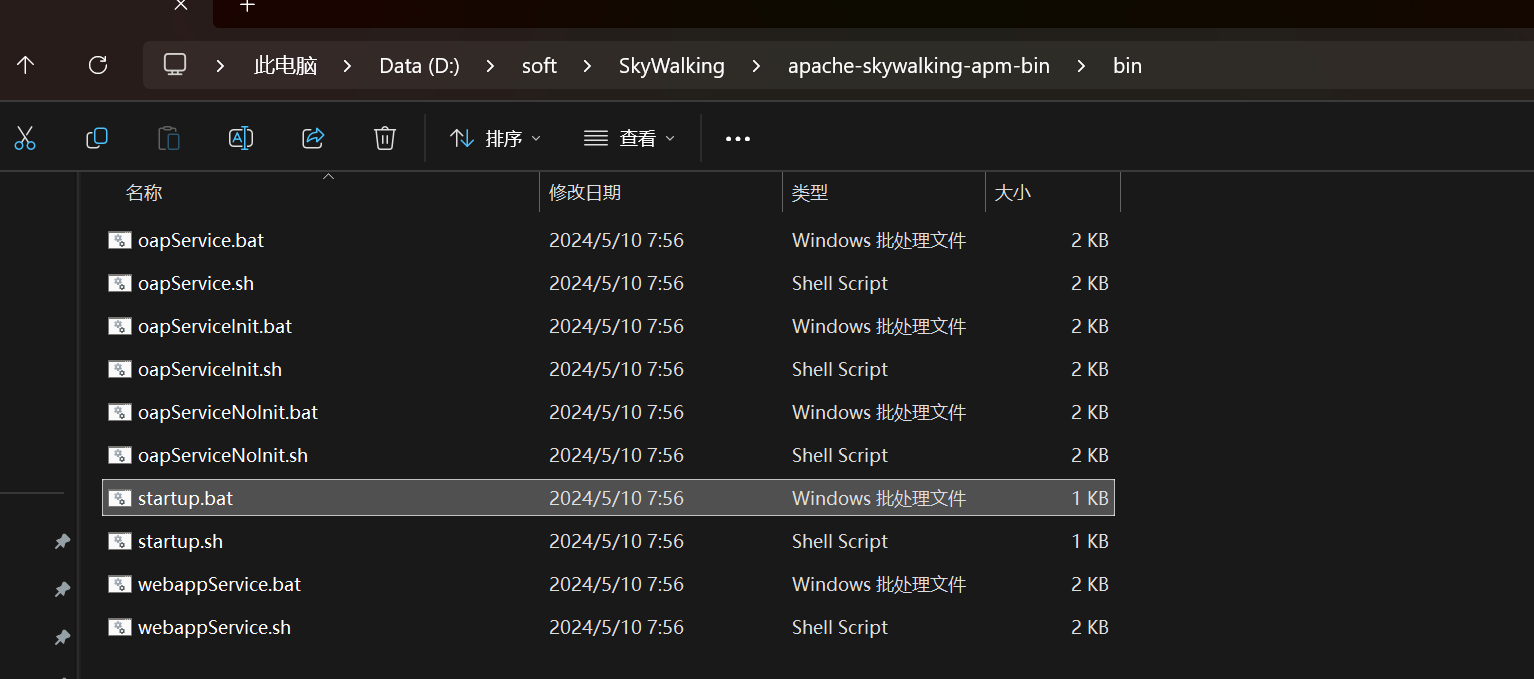The image size is (1534, 679).
Task: Navigate to apache-skywalking-apm-bin breadcrumb
Action: point(918,66)
